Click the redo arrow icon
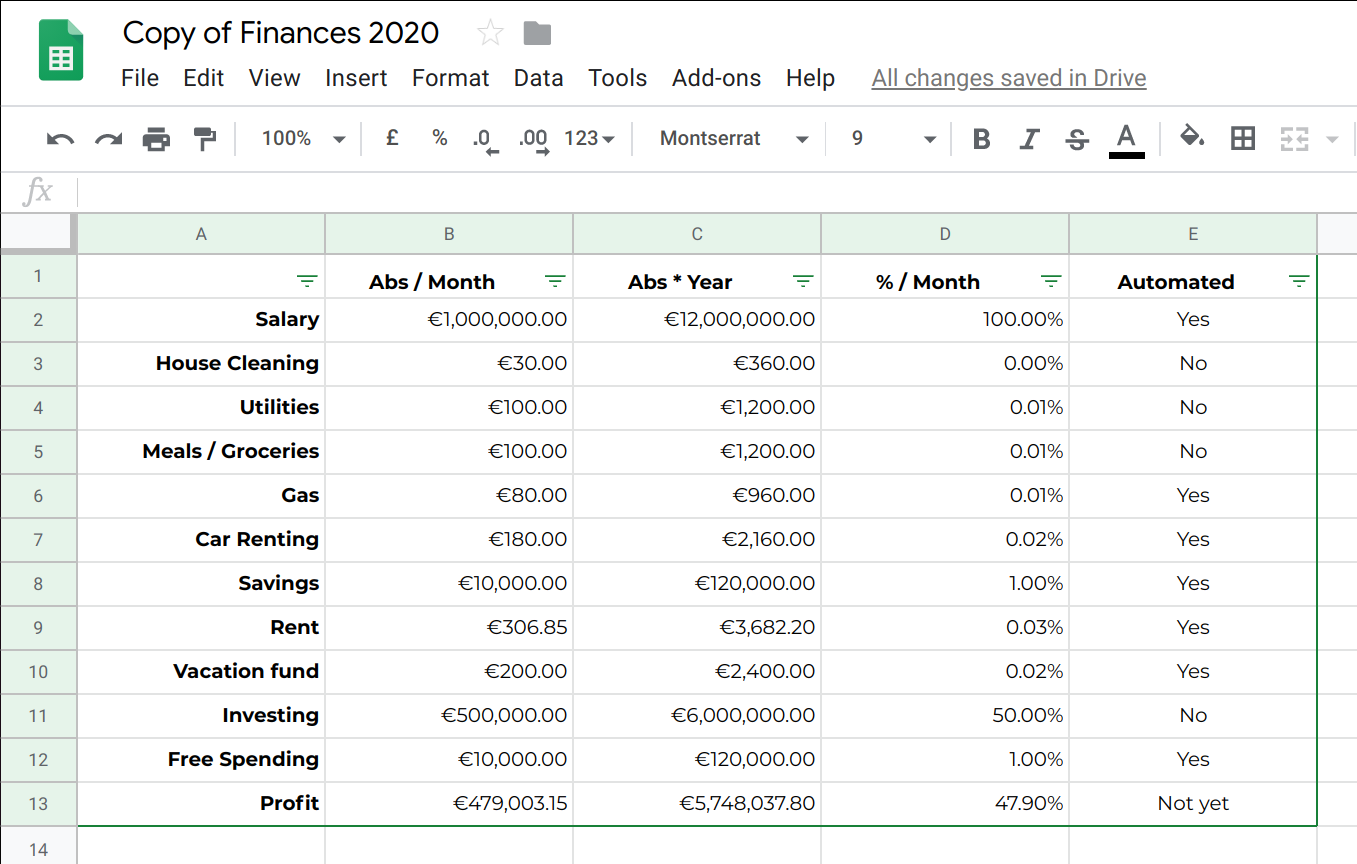 click(108, 139)
